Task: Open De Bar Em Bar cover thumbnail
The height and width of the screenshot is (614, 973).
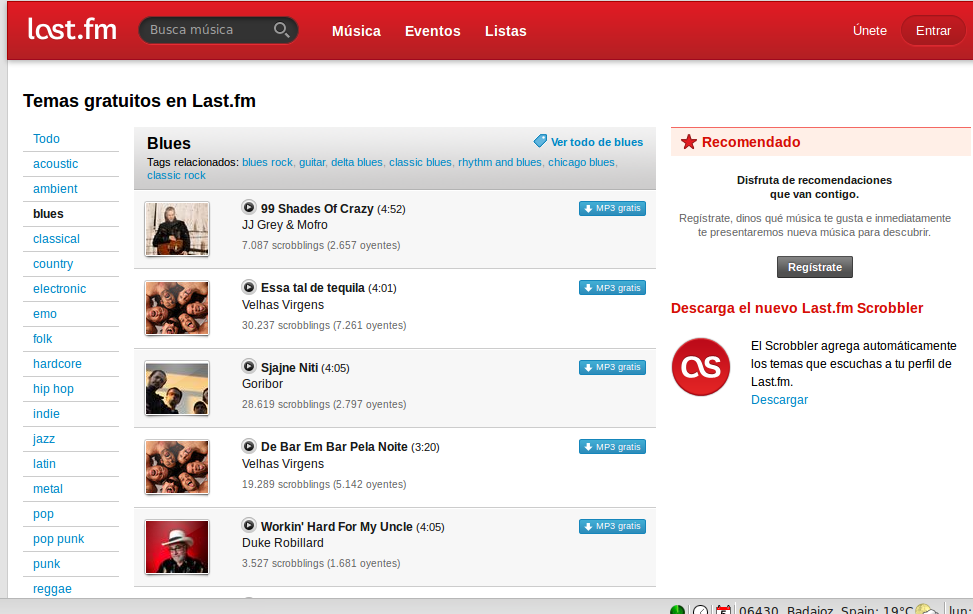Action: click(x=177, y=467)
